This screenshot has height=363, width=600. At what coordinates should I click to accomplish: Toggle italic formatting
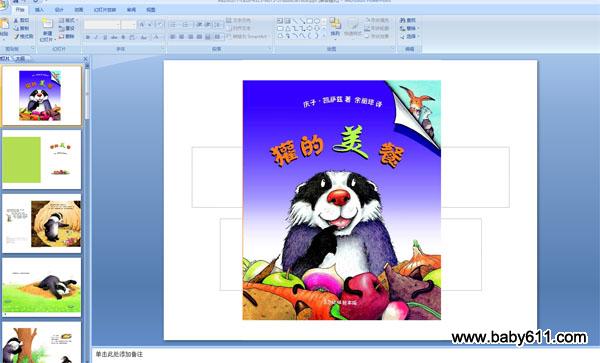(x=96, y=37)
